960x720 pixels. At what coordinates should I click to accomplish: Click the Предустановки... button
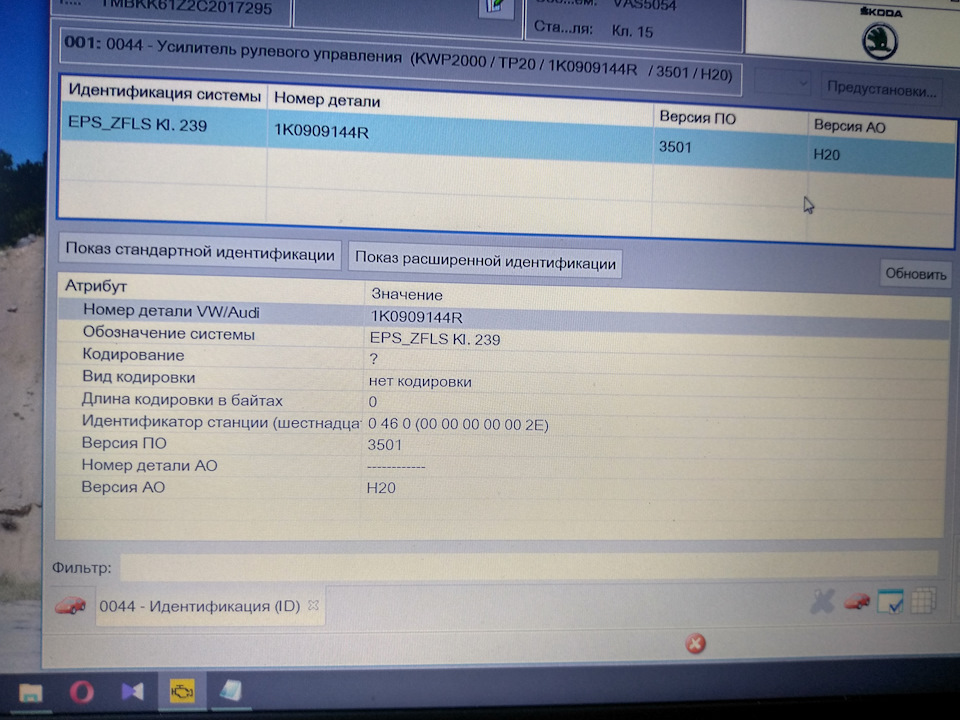(x=881, y=89)
